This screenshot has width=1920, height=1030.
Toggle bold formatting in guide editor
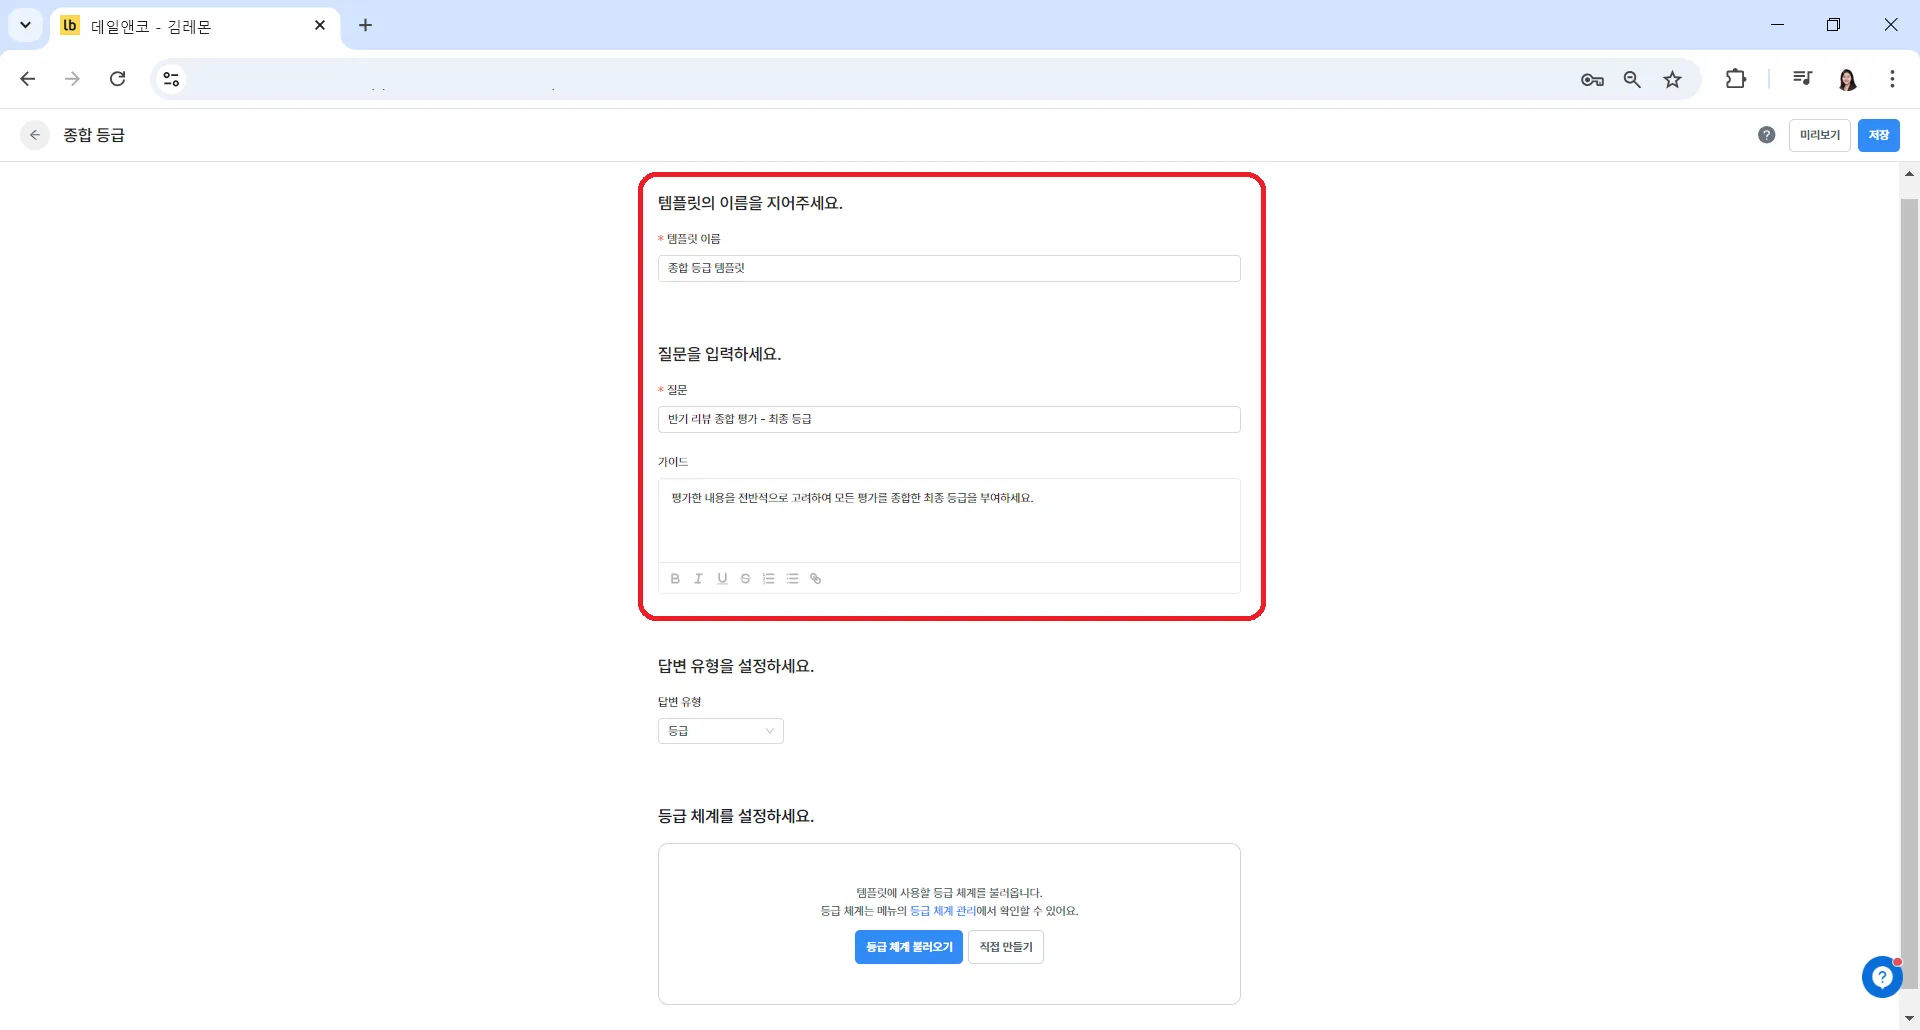tap(675, 578)
